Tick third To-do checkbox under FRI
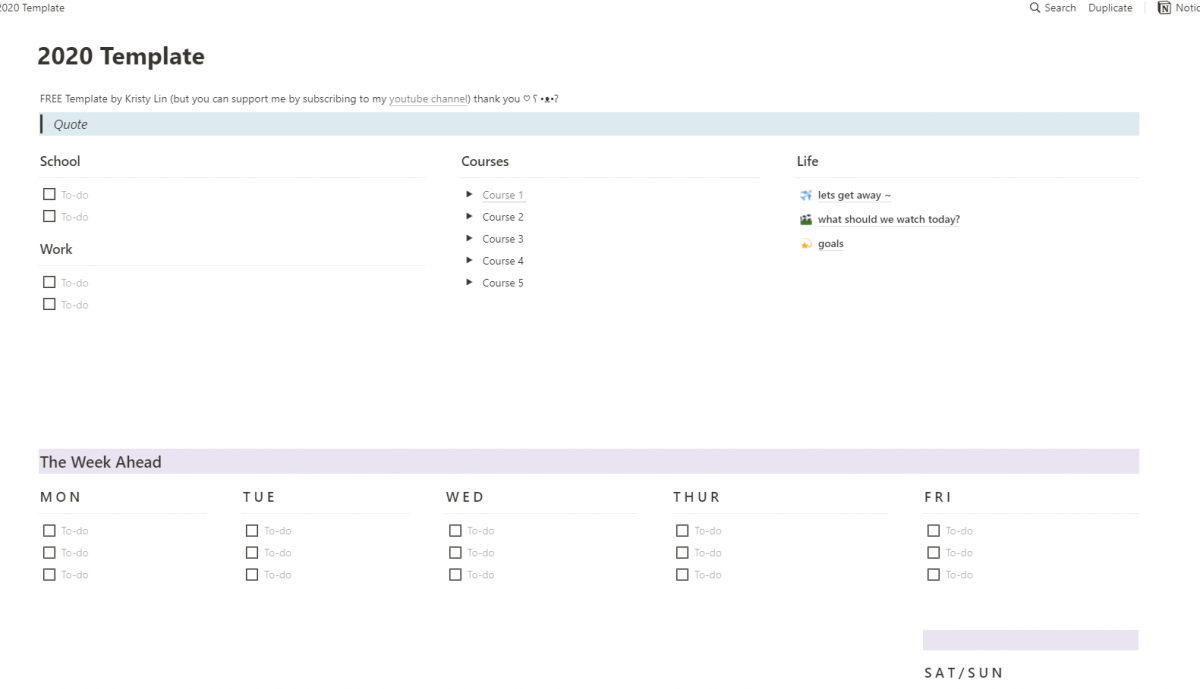The height and width of the screenshot is (689, 1200). coord(933,574)
